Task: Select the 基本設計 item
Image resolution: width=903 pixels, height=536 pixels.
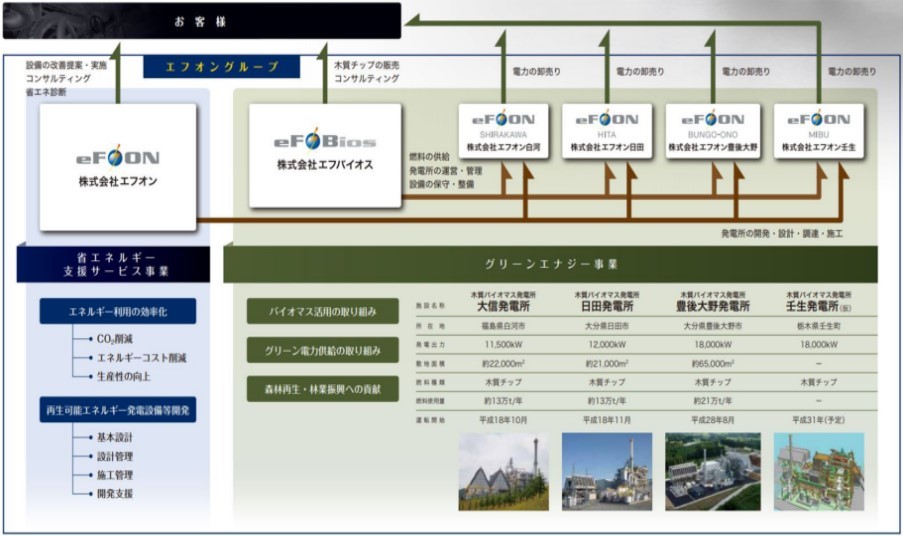Action: 115,437
